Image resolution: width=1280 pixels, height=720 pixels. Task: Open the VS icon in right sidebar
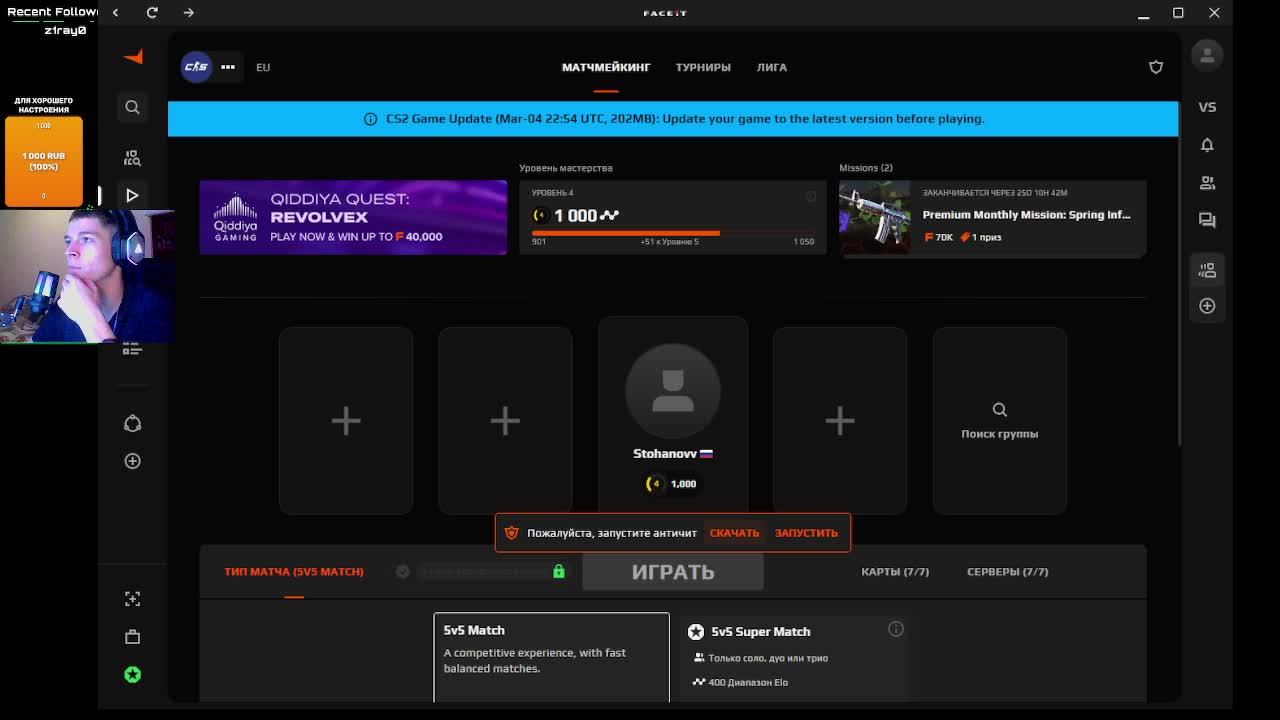tap(1207, 107)
